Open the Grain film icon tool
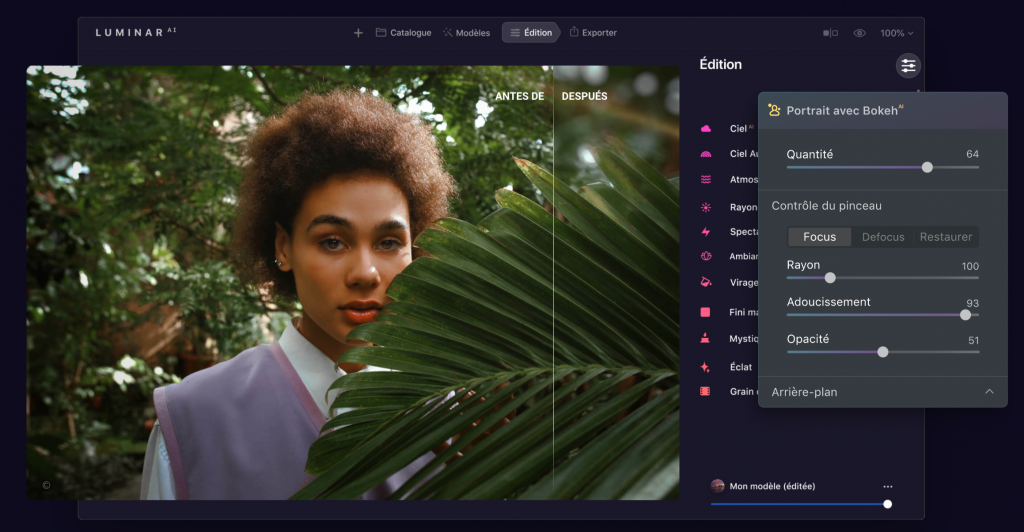Screen dimensions: 1024x532 (x=706, y=391)
